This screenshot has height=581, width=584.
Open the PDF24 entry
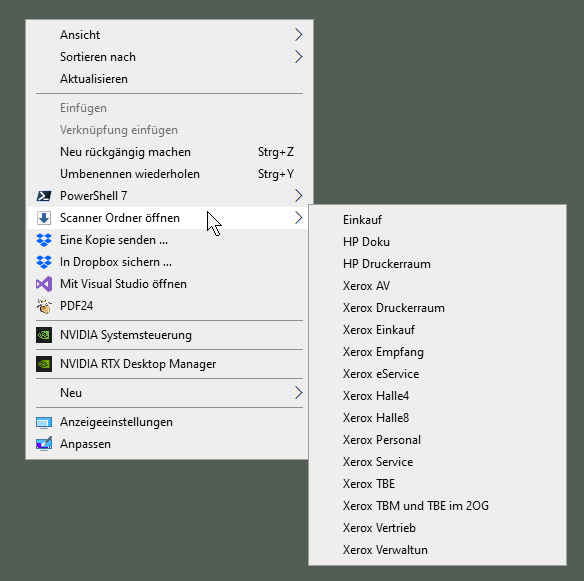click(x=168, y=306)
